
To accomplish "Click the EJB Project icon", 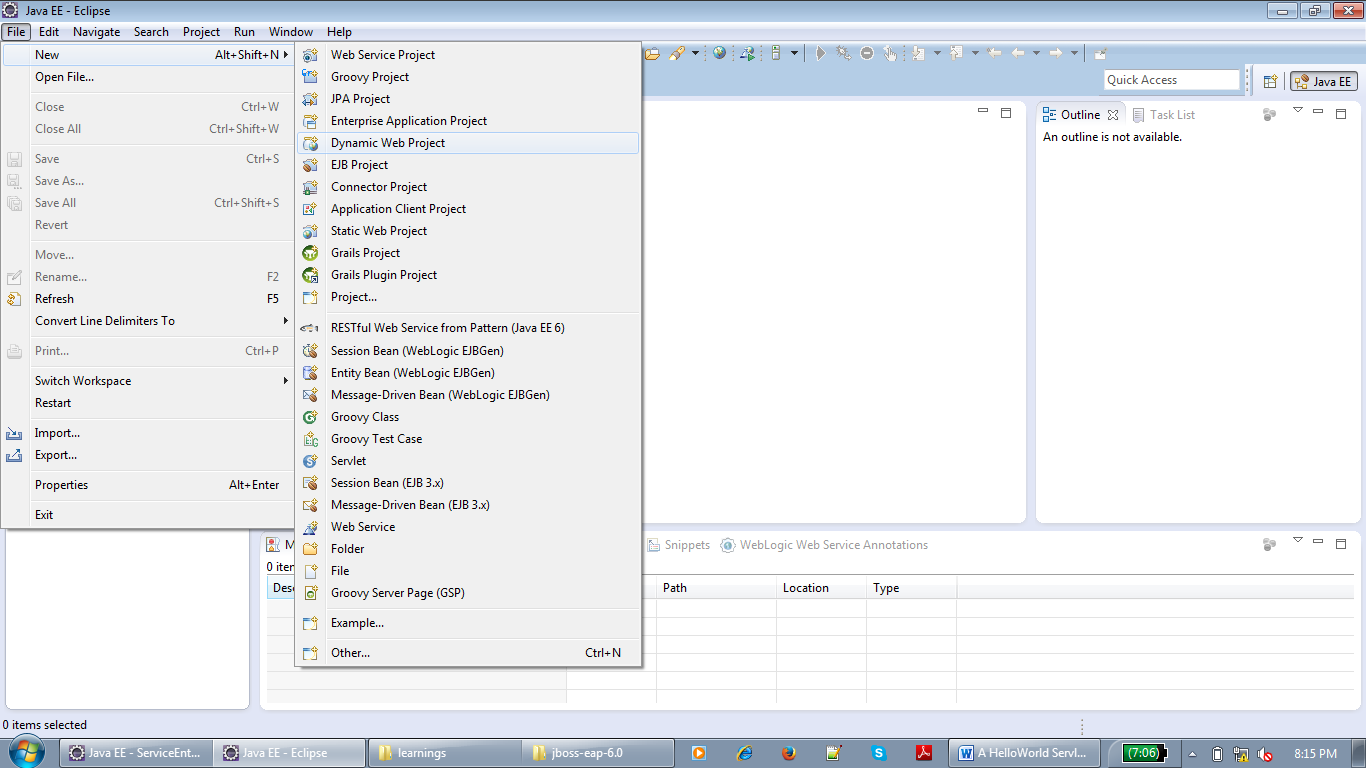I will pos(311,165).
